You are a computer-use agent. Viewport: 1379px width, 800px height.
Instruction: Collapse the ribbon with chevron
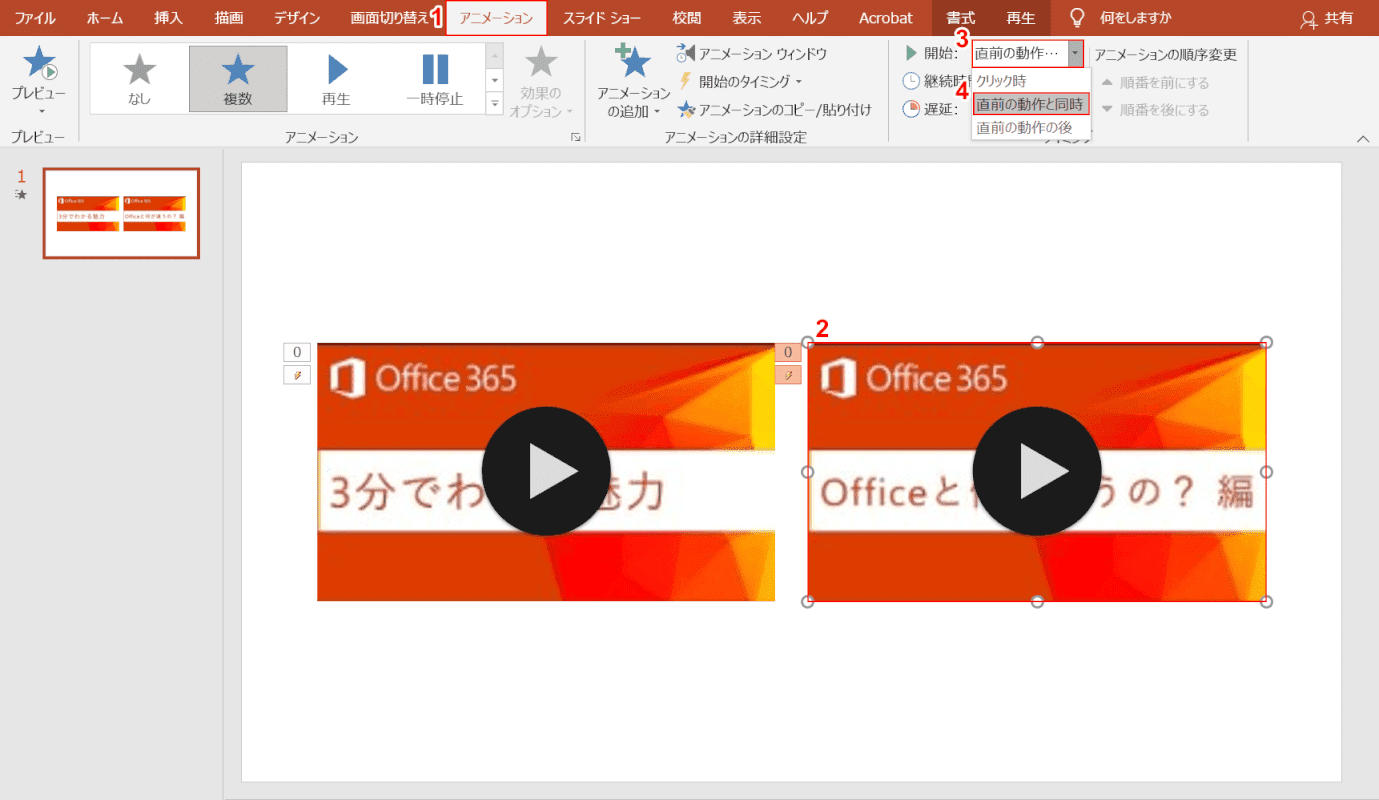click(x=1363, y=138)
